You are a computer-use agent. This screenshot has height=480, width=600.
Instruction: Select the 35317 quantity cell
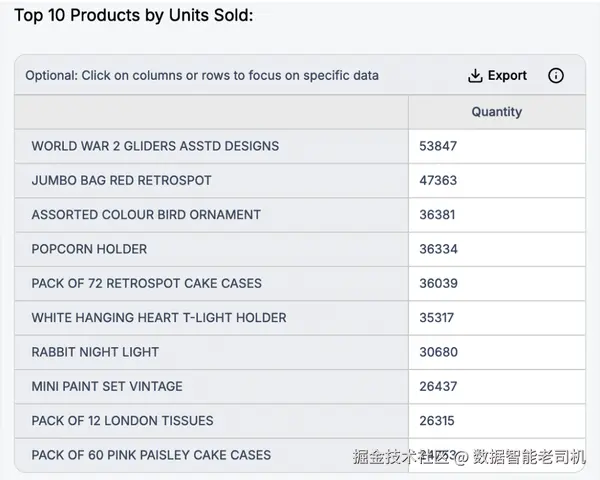coord(438,318)
